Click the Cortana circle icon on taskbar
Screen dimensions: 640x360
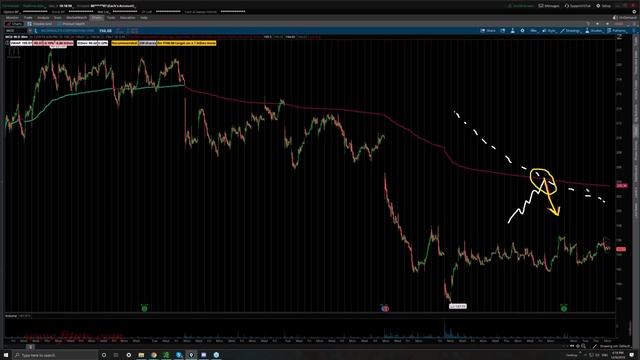104,355
